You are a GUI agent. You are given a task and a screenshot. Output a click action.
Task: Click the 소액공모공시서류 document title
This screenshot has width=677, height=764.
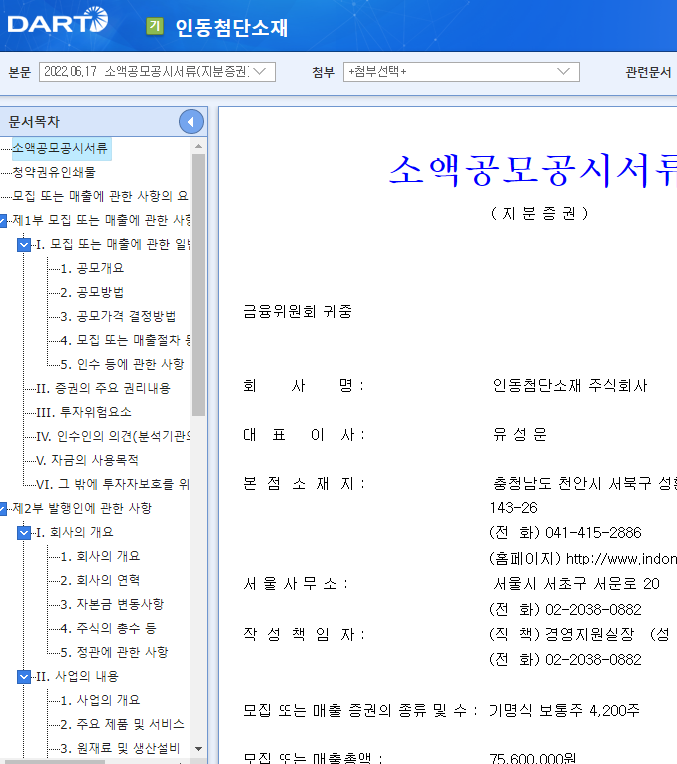pos(533,171)
